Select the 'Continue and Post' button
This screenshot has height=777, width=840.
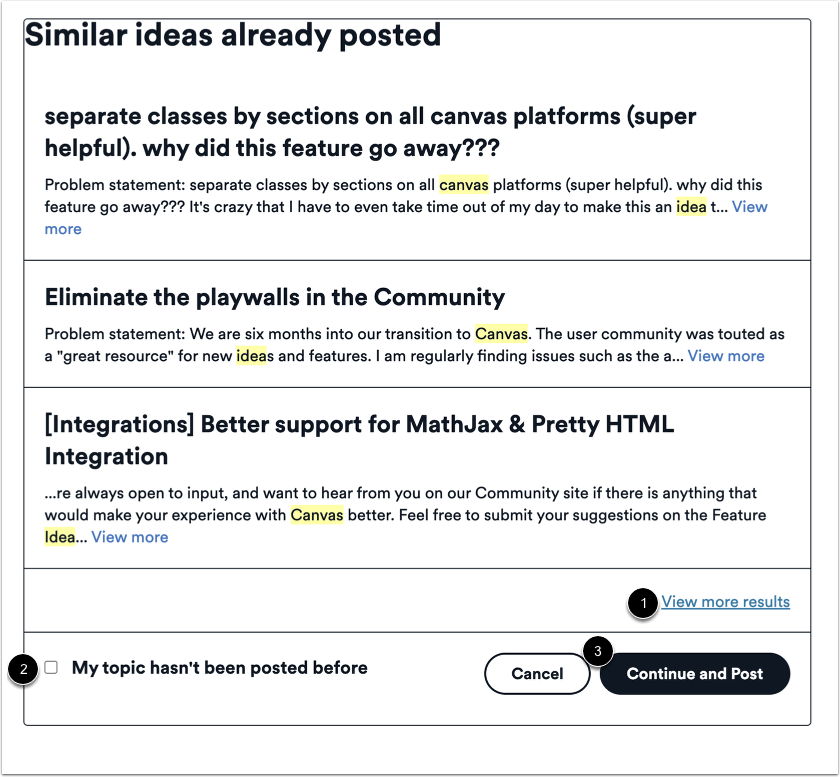click(x=694, y=673)
